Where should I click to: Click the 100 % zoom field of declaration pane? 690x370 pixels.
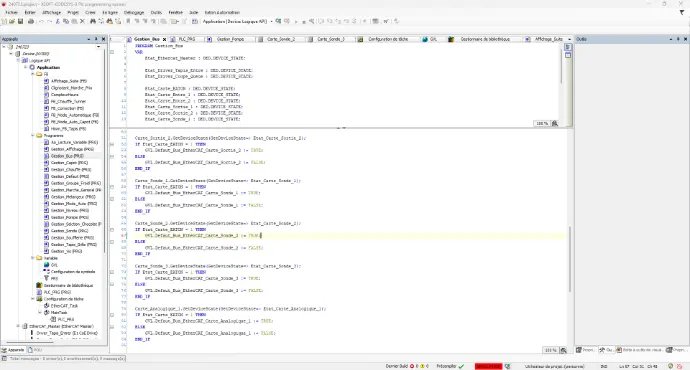point(542,124)
